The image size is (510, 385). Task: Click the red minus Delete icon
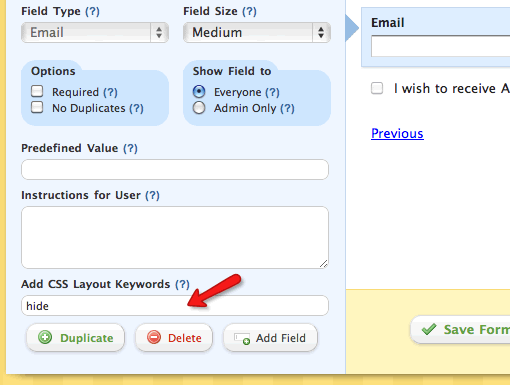154,337
